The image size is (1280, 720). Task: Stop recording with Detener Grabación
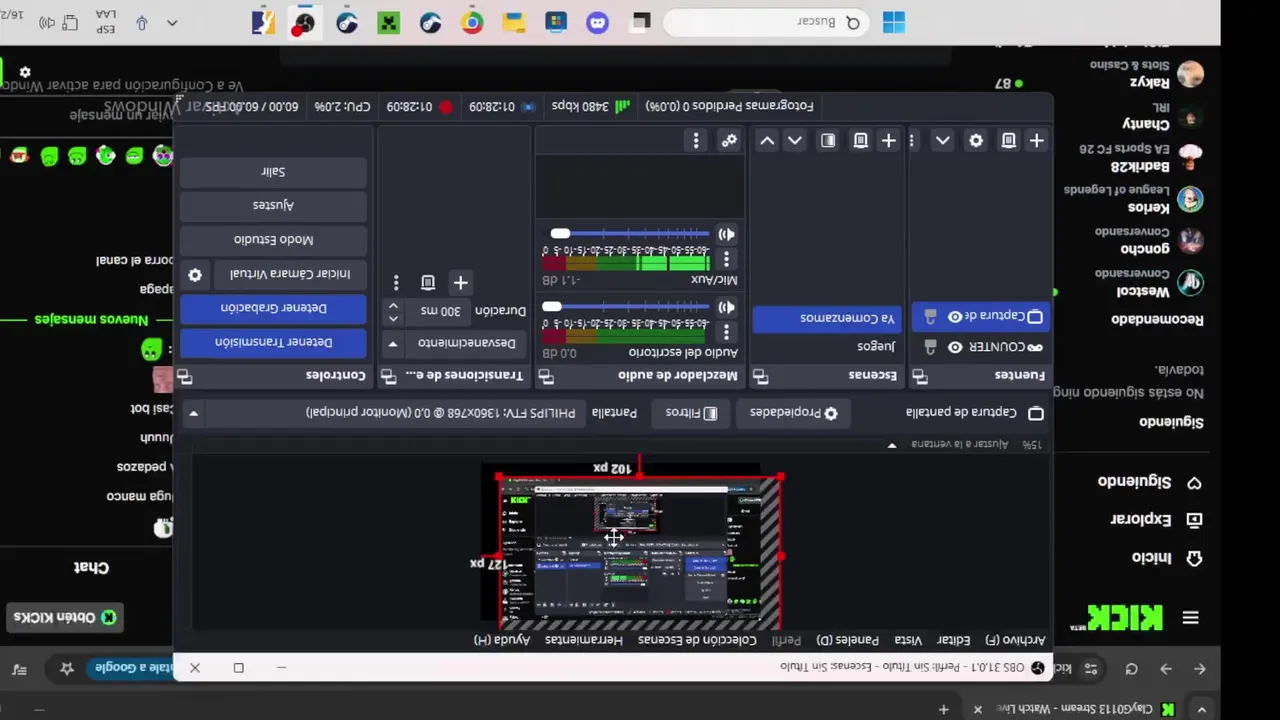tap(273, 308)
